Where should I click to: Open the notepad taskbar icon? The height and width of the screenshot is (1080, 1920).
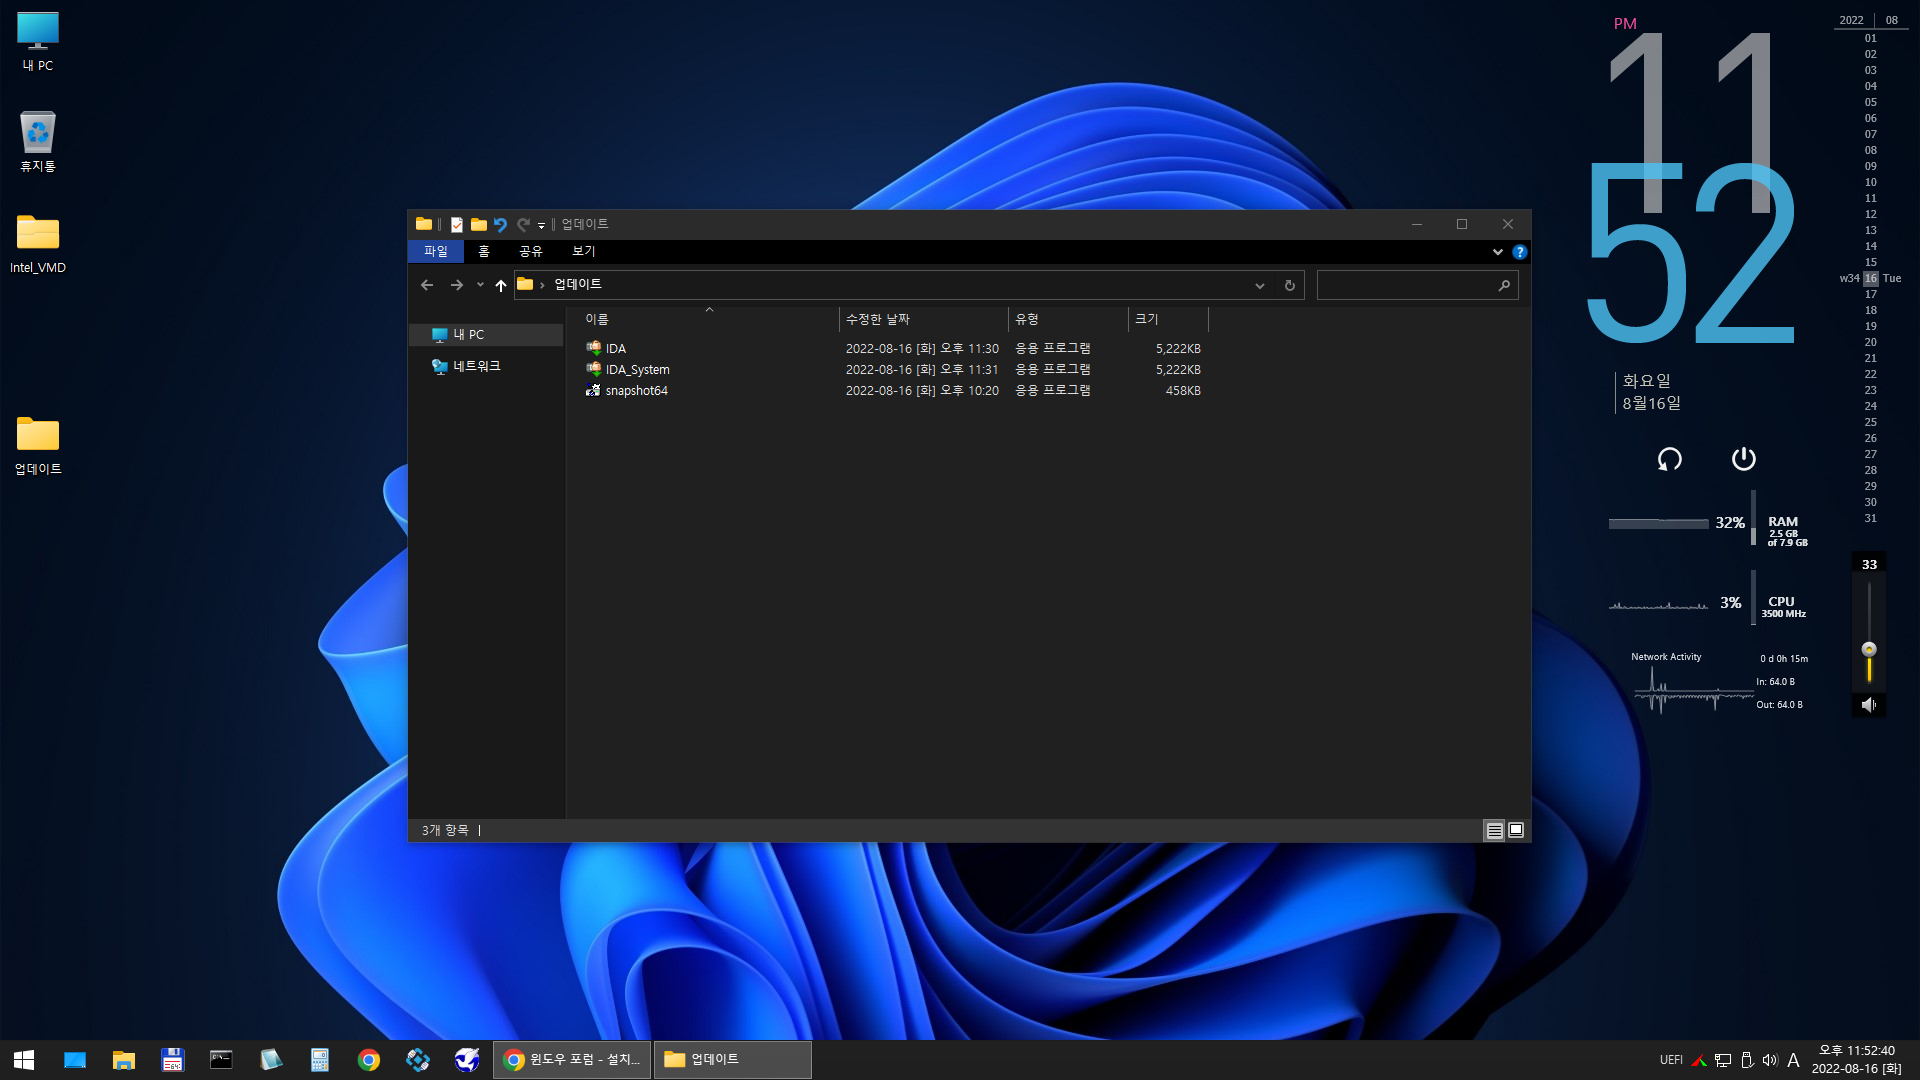(x=270, y=1060)
